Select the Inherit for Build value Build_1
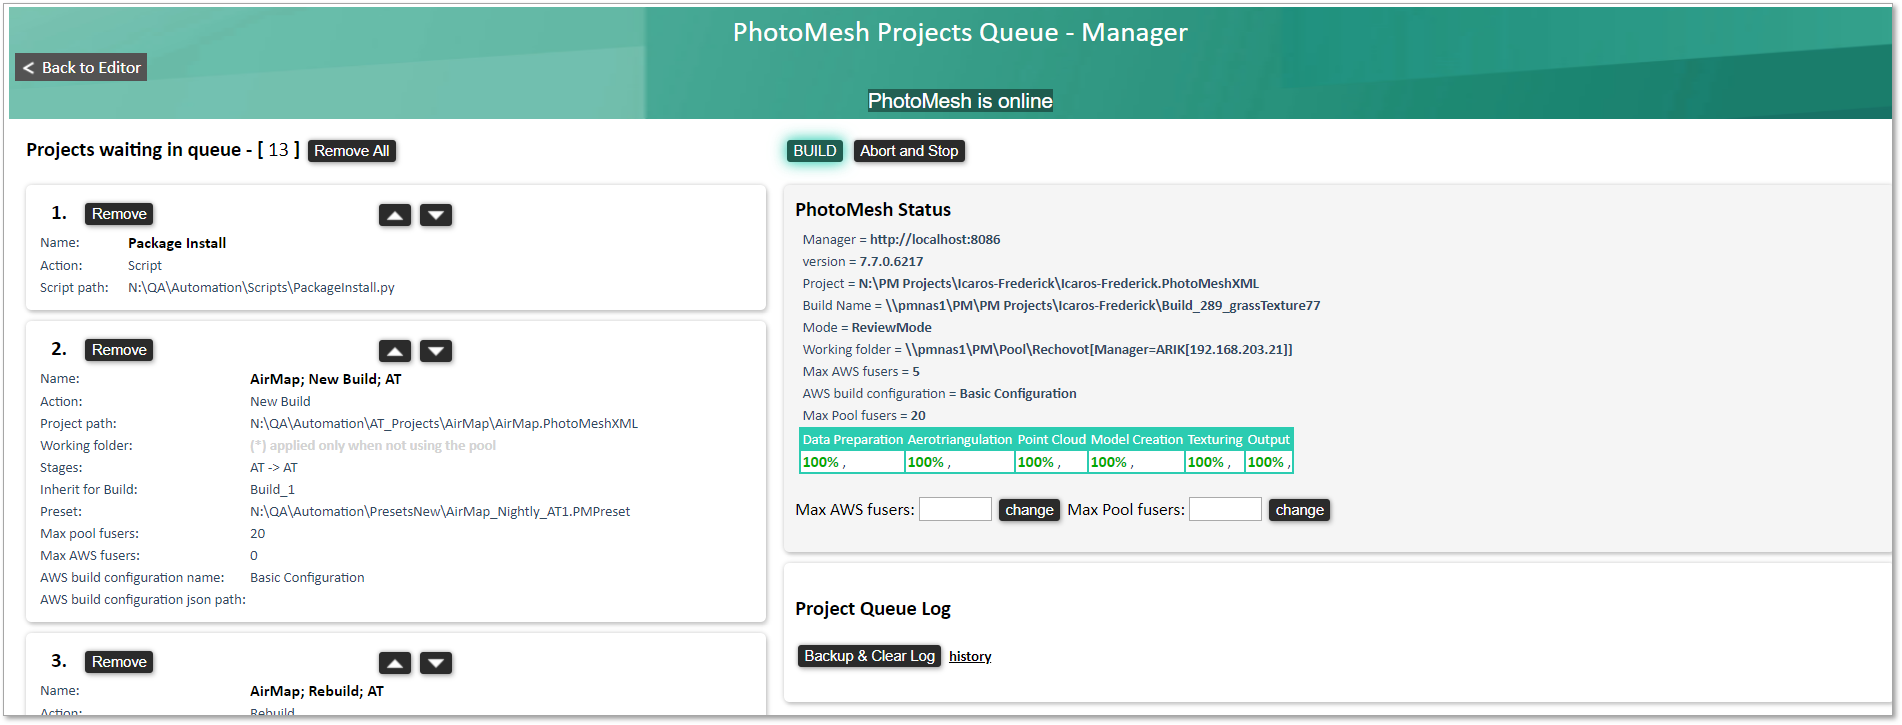Viewport: 1902px width, 725px height. click(x=272, y=489)
